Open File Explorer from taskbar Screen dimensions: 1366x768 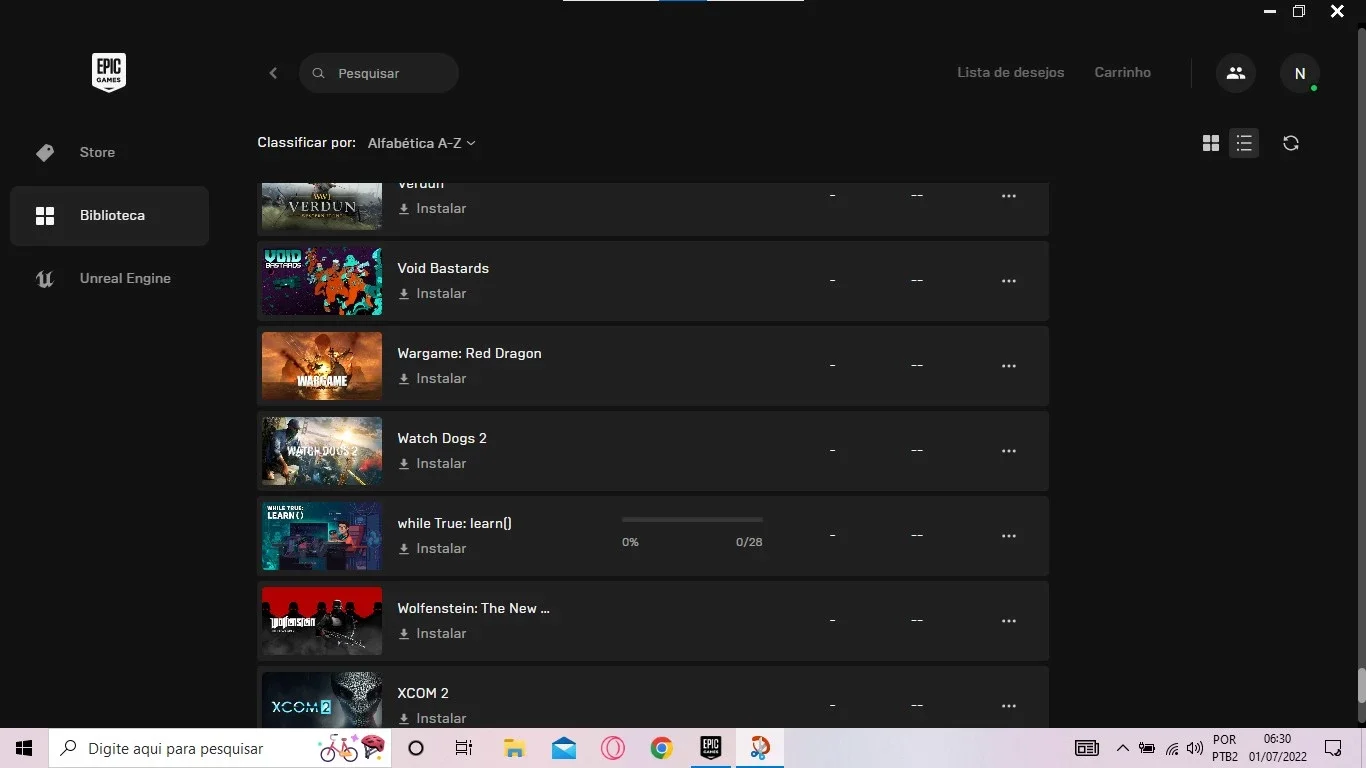click(x=514, y=748)
